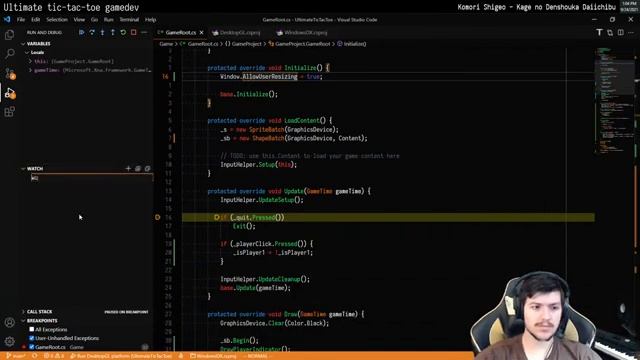Viewport: 640px width, 360px height.
Task: Add a new watch expression with plus icon
Action: (x=128, y=168)
